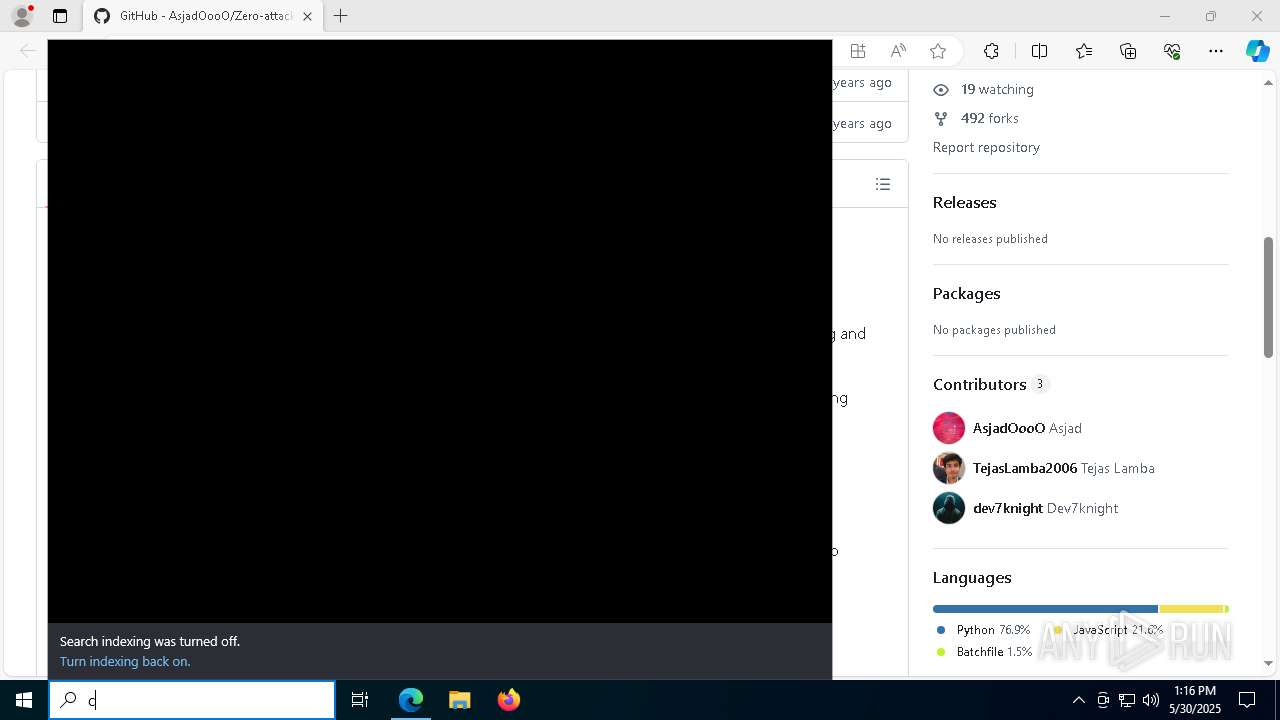Open the README outline list icon
Image resolution: width=1280 pixels, height=720 pixels.
[883, 184]
